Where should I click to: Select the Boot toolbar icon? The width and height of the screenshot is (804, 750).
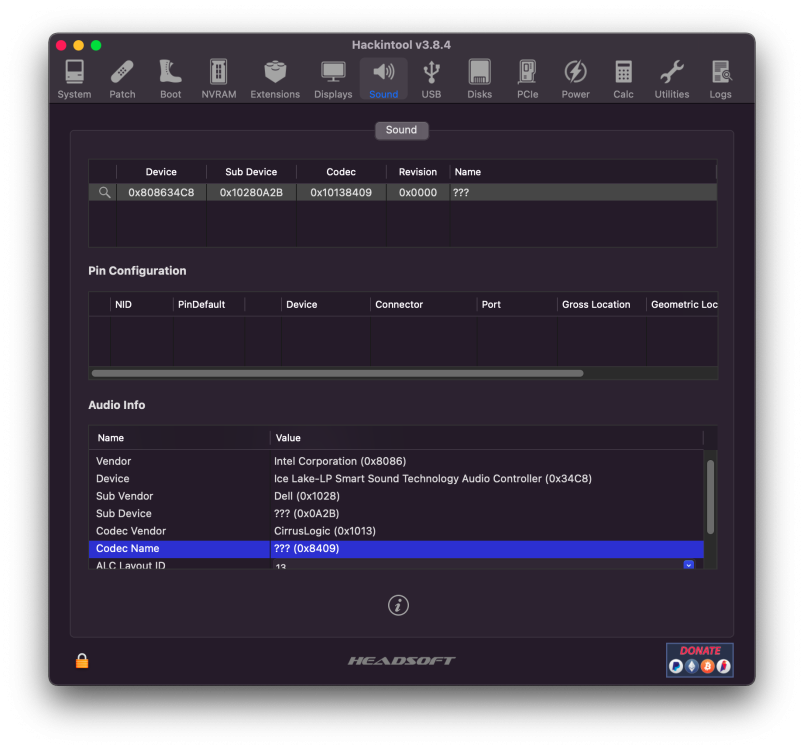170,79
